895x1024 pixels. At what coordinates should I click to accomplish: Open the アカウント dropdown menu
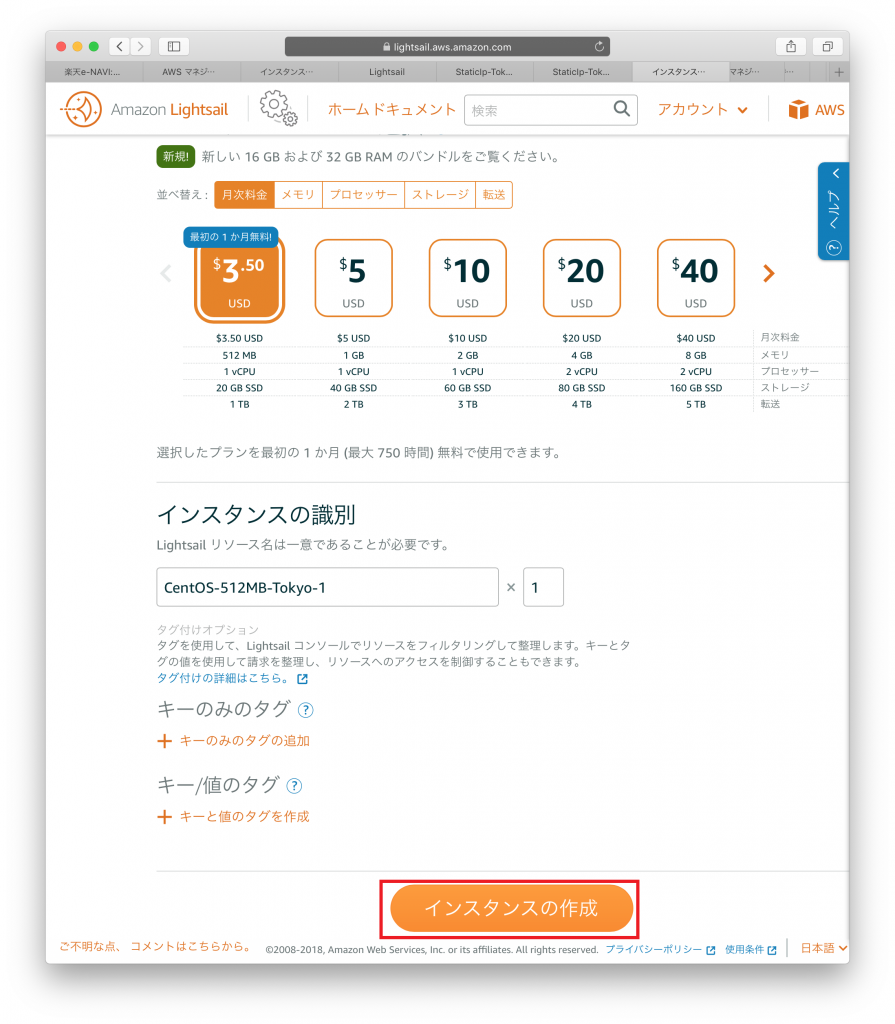pos(702,110)
